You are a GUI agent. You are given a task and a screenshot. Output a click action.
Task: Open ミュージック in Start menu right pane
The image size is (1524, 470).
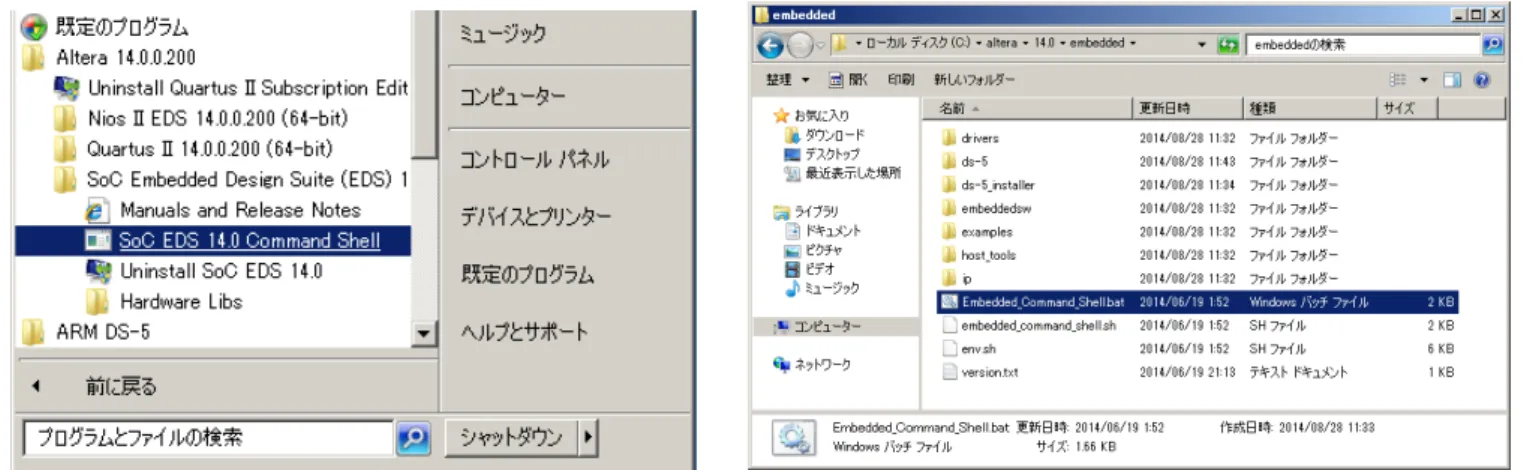[503, 35]
